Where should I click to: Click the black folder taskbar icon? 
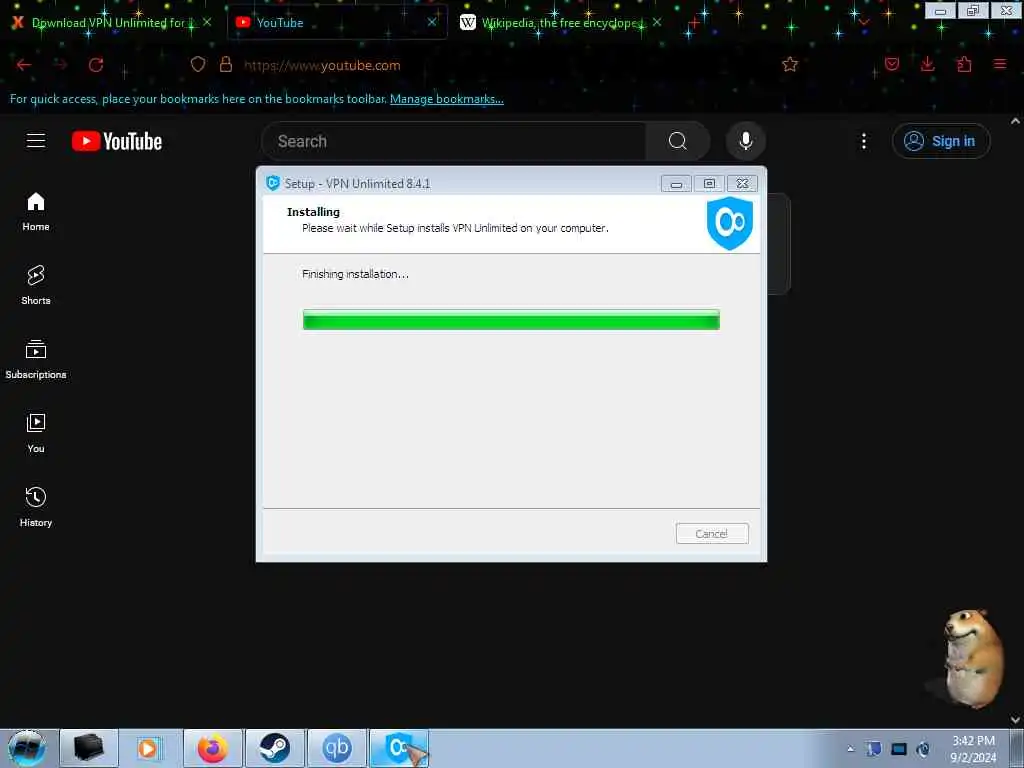coord(89,748)
